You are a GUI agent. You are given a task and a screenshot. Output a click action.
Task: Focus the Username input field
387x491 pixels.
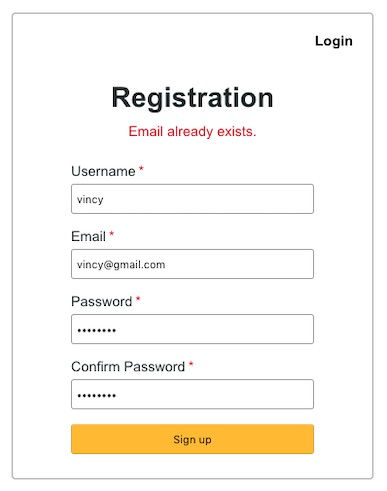pos(192,199)
